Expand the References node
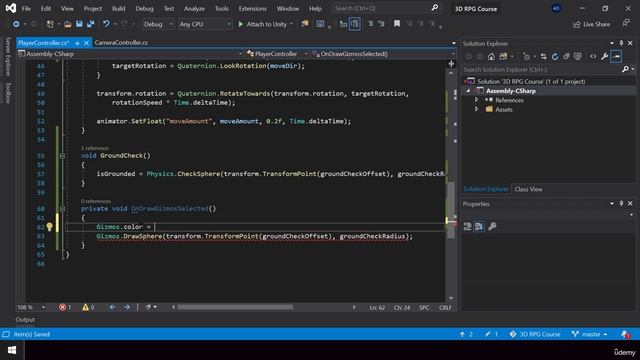Image resolution: width=640 pixels, height=360 pixels. [x=476, y=100]
